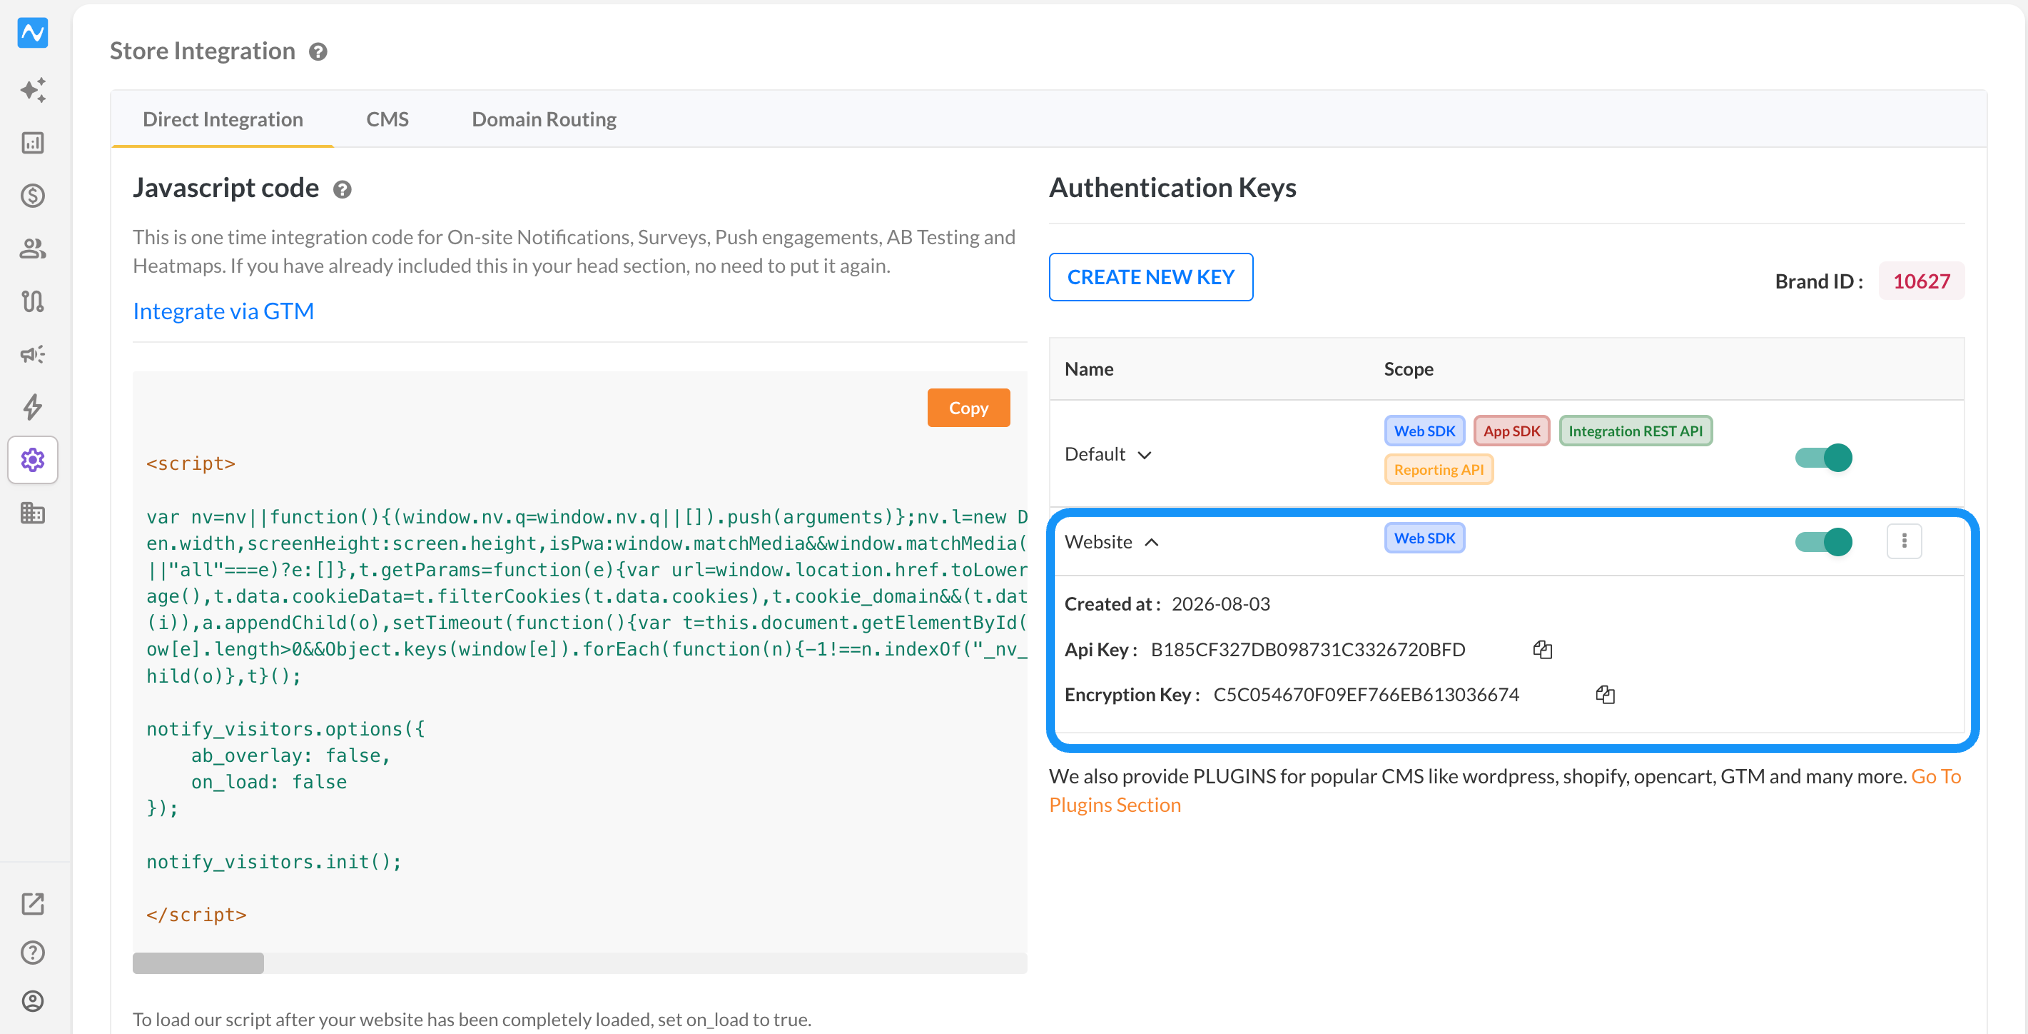Click the Encryption Key string C5C054670F09EF766EB613036674
The width and height of the screenshot is (2028, 1034).
click(x=1366, y=695)
